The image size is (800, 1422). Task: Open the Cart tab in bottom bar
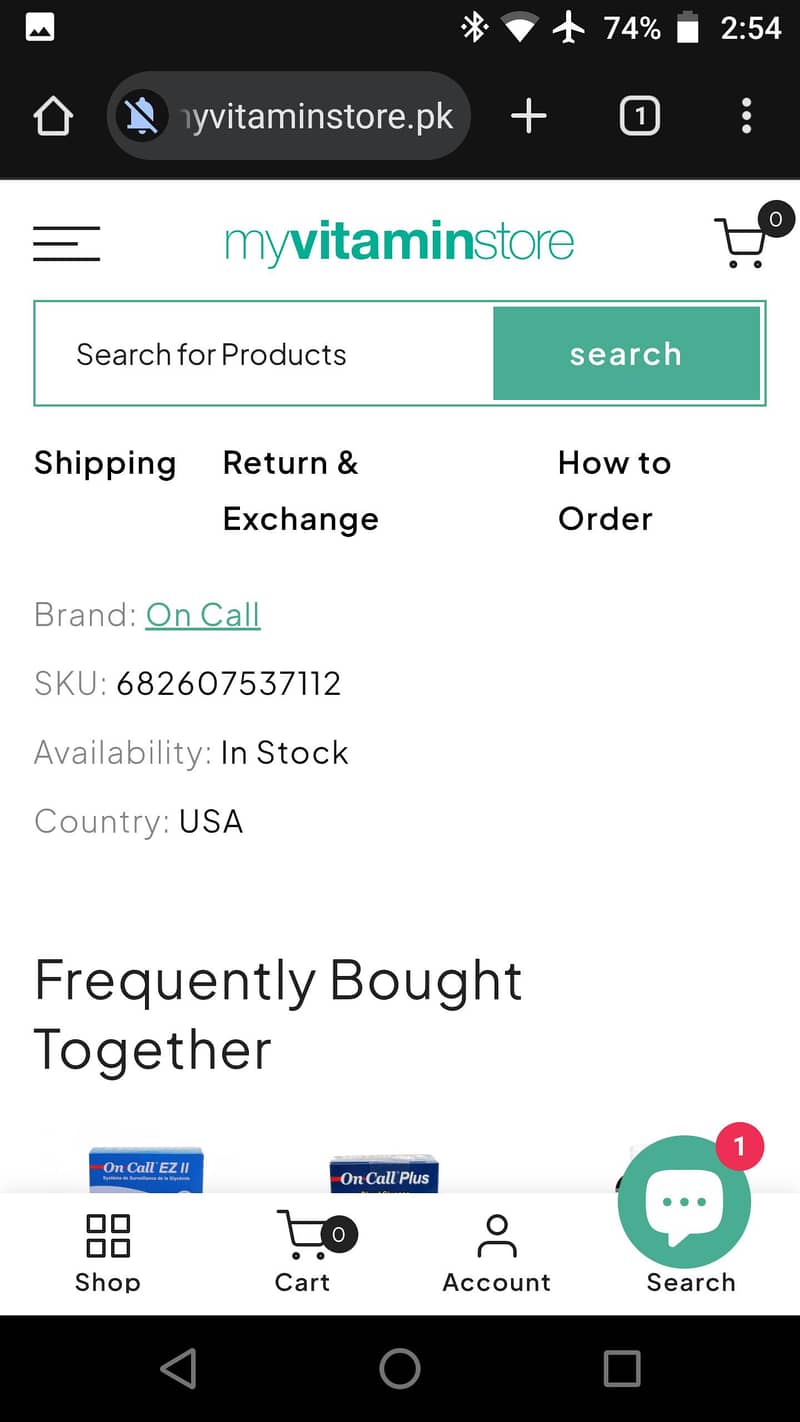[302, 1252]
